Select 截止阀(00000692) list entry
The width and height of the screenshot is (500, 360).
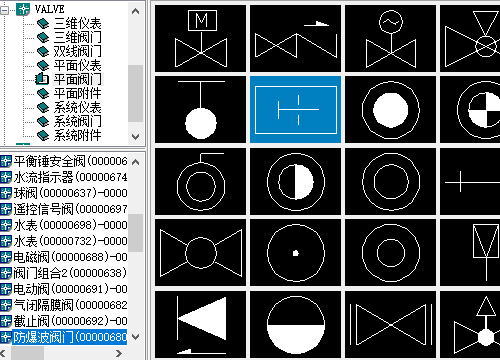coord(70,321)
